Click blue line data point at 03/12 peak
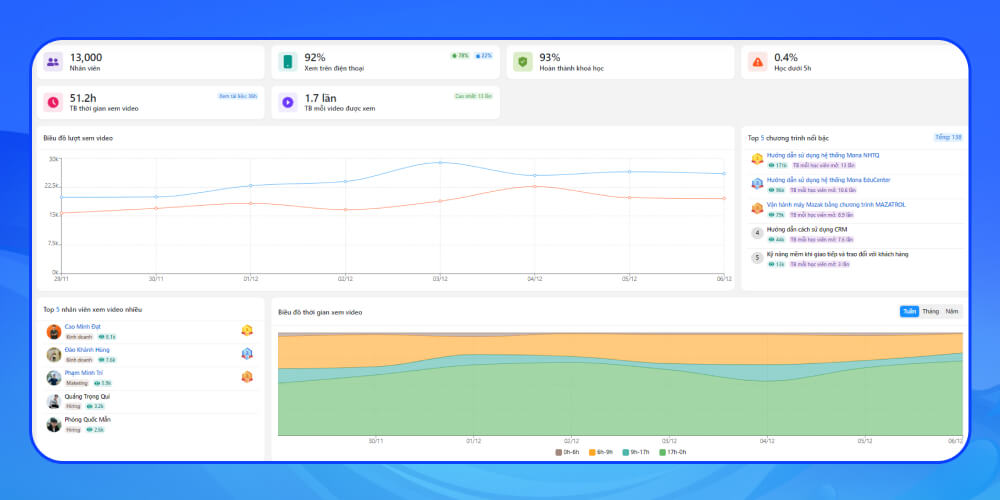The image size is (1000, 500). pos(439,163)
